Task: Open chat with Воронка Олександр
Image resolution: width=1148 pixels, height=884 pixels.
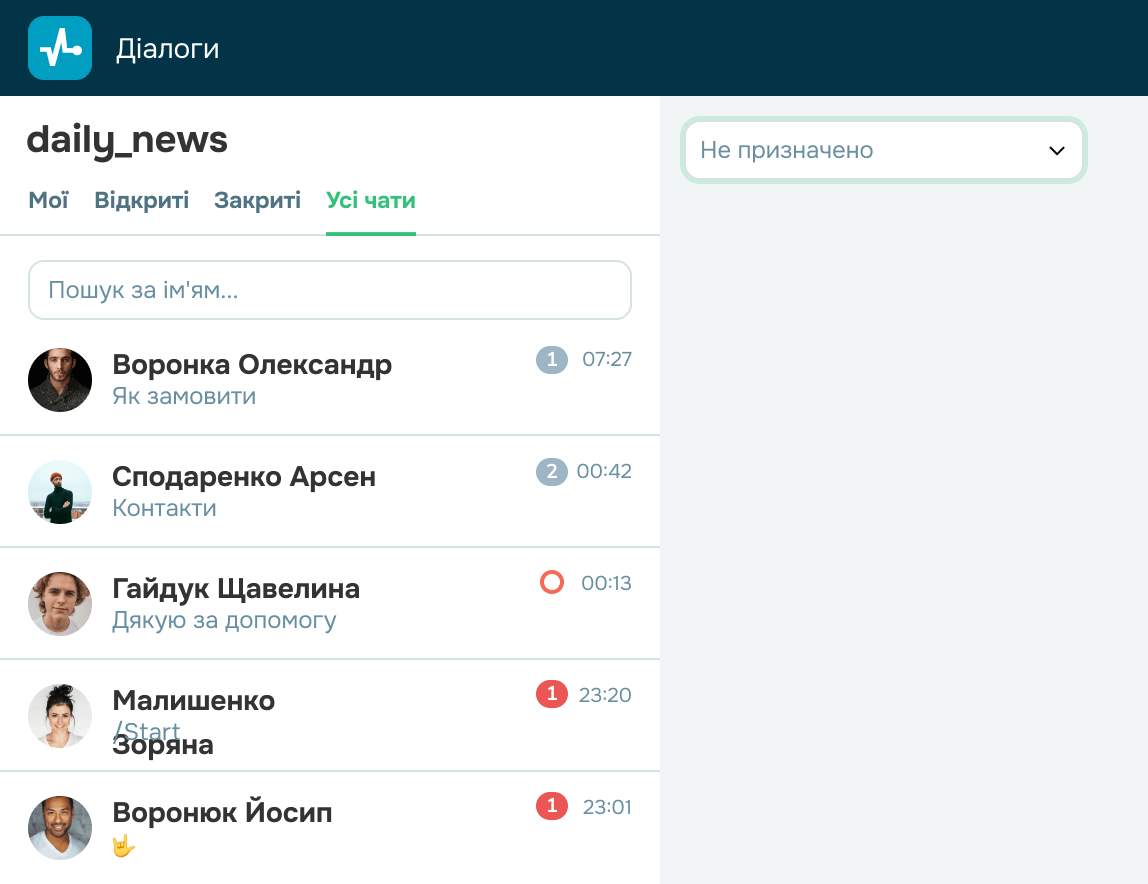Action: pyautogui.click(x=329, y=379)
